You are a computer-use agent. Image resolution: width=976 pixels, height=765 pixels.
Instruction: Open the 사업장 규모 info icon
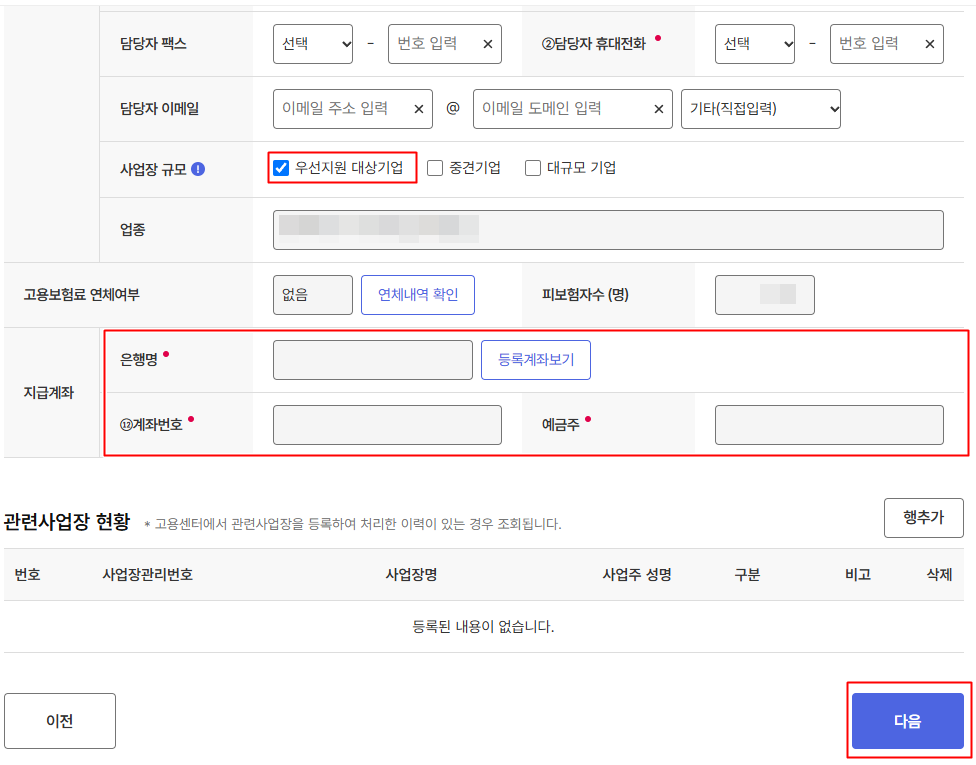[x=198, y=169]
